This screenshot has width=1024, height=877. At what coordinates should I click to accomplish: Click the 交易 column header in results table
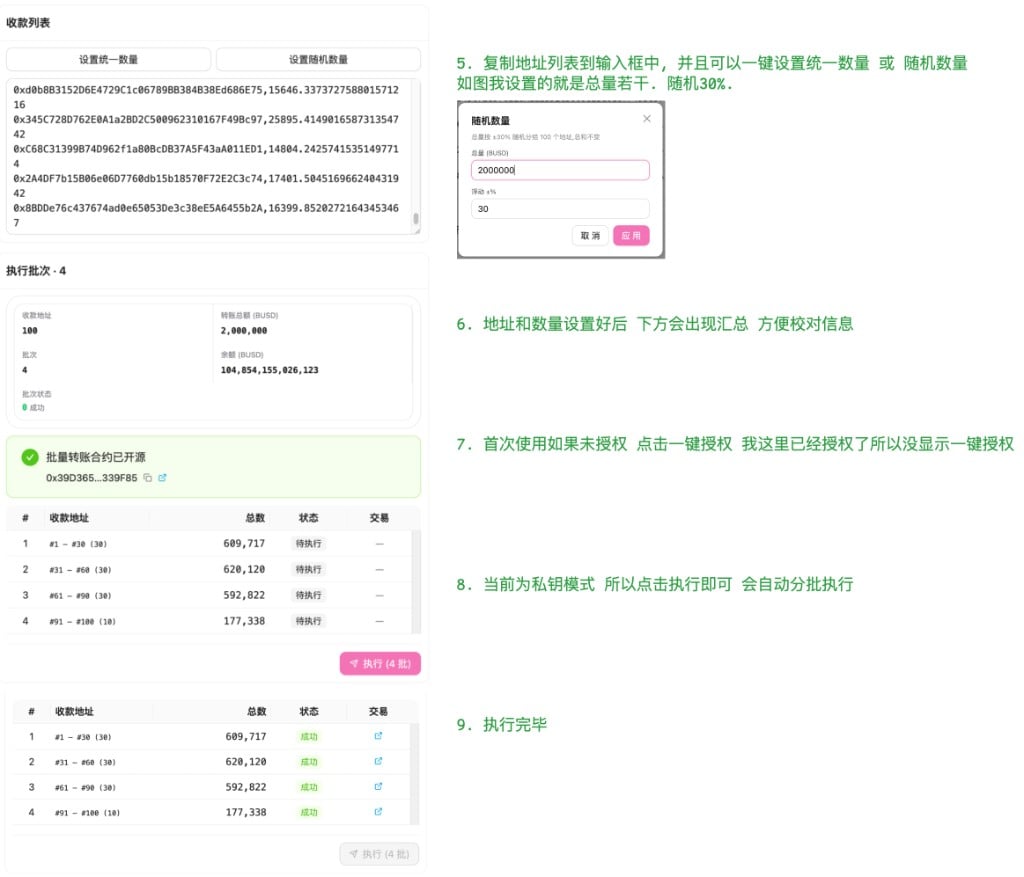coord(378,711)
